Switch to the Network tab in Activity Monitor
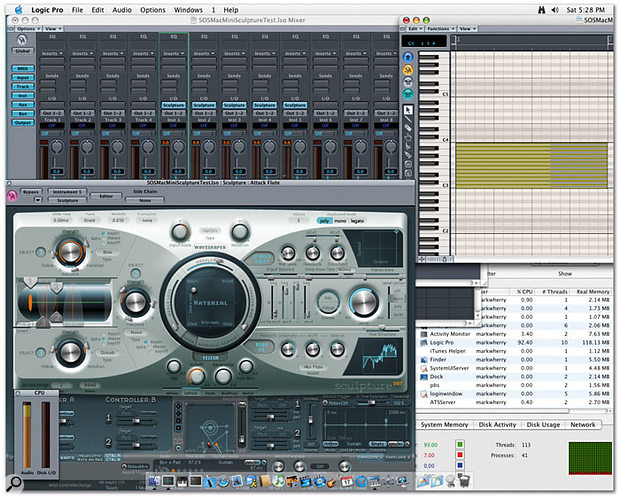 pos(582,424)
